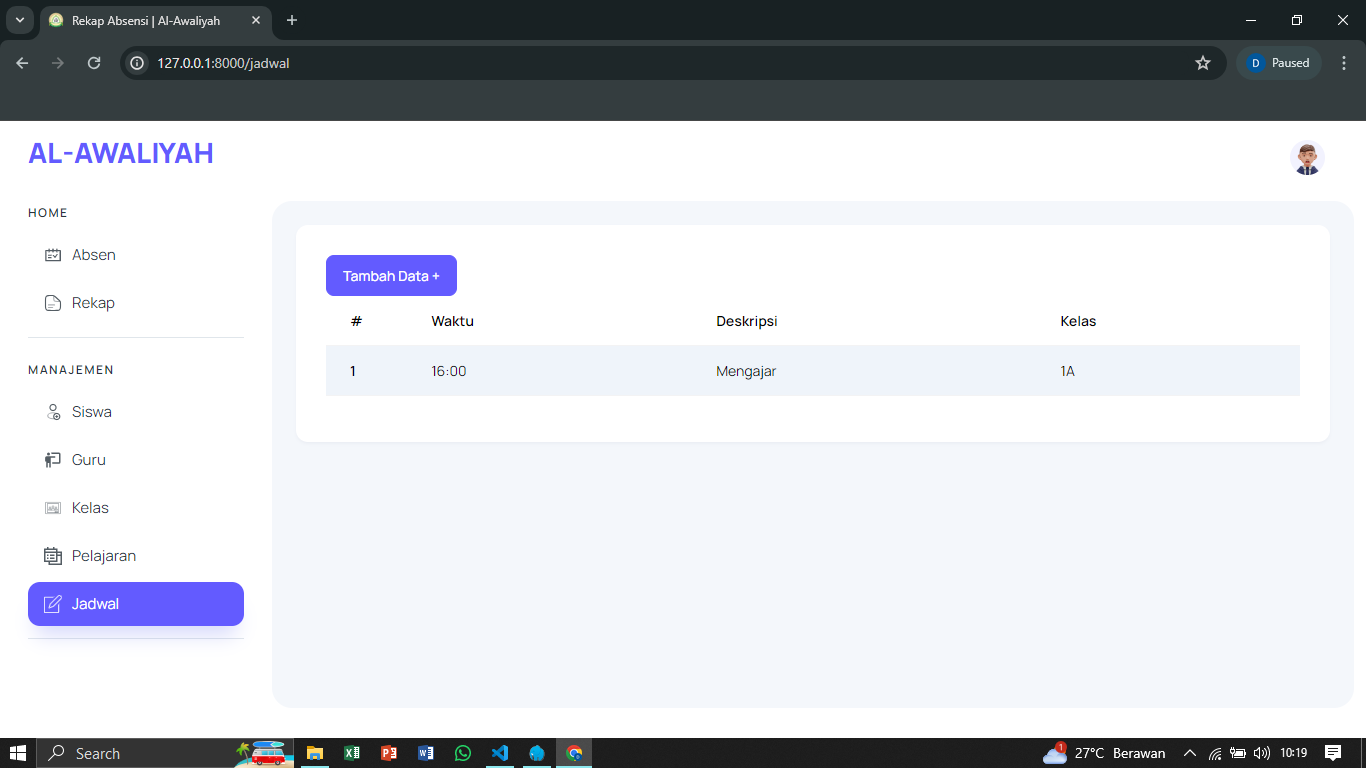Open the Guru management page

[x=88, y=460]
